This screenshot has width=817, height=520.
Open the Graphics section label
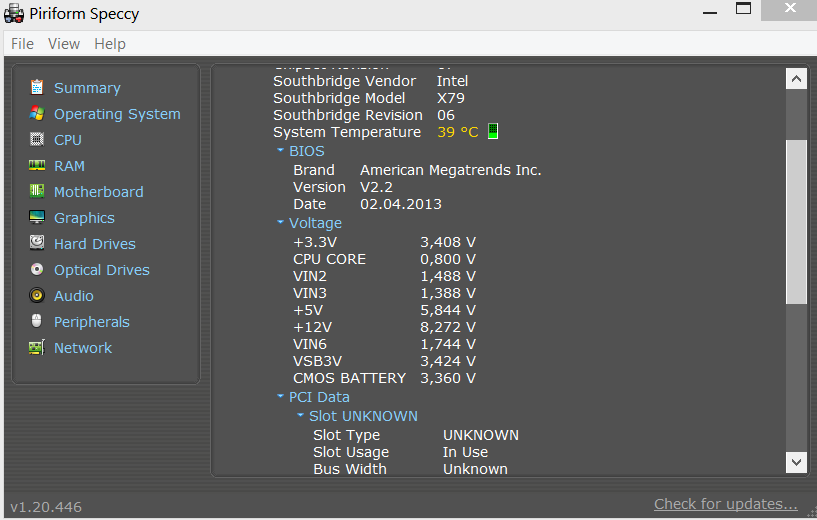(84, 218)
